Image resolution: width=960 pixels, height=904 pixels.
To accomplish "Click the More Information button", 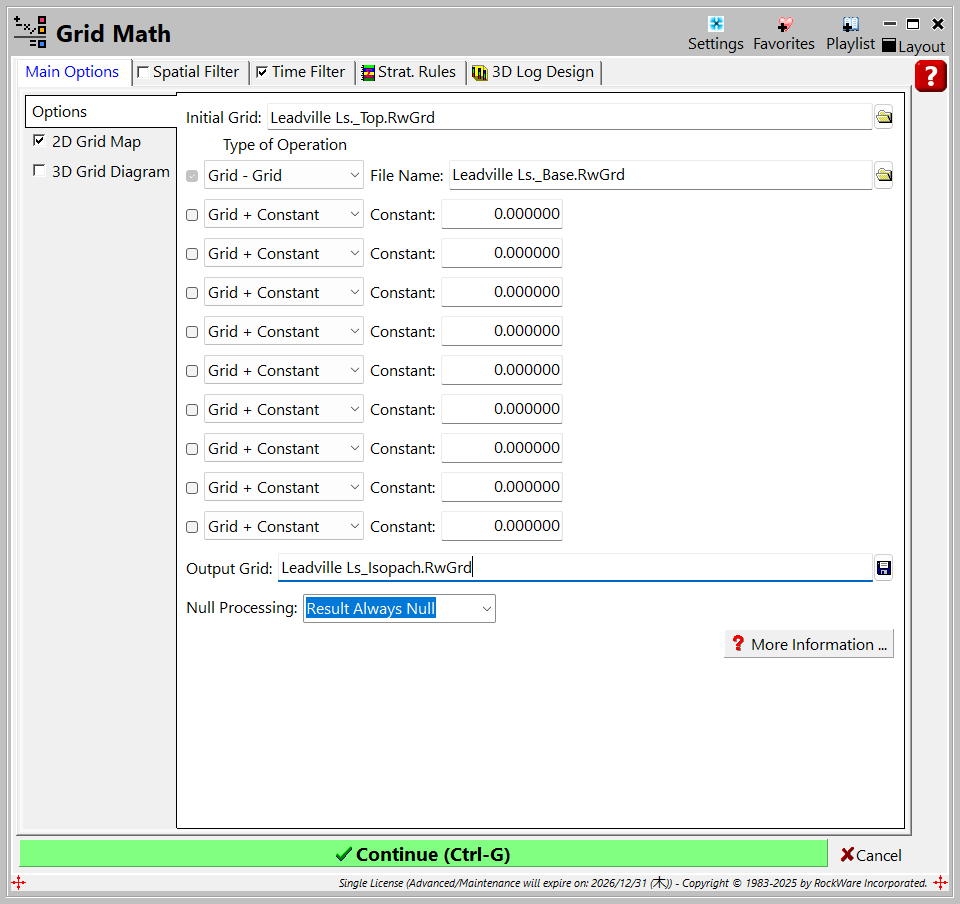I will [x=808, y=644].
